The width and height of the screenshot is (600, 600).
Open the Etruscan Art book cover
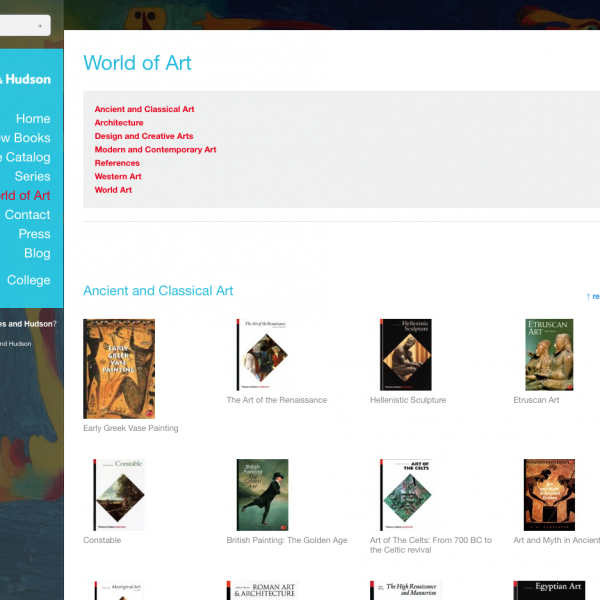549,355
